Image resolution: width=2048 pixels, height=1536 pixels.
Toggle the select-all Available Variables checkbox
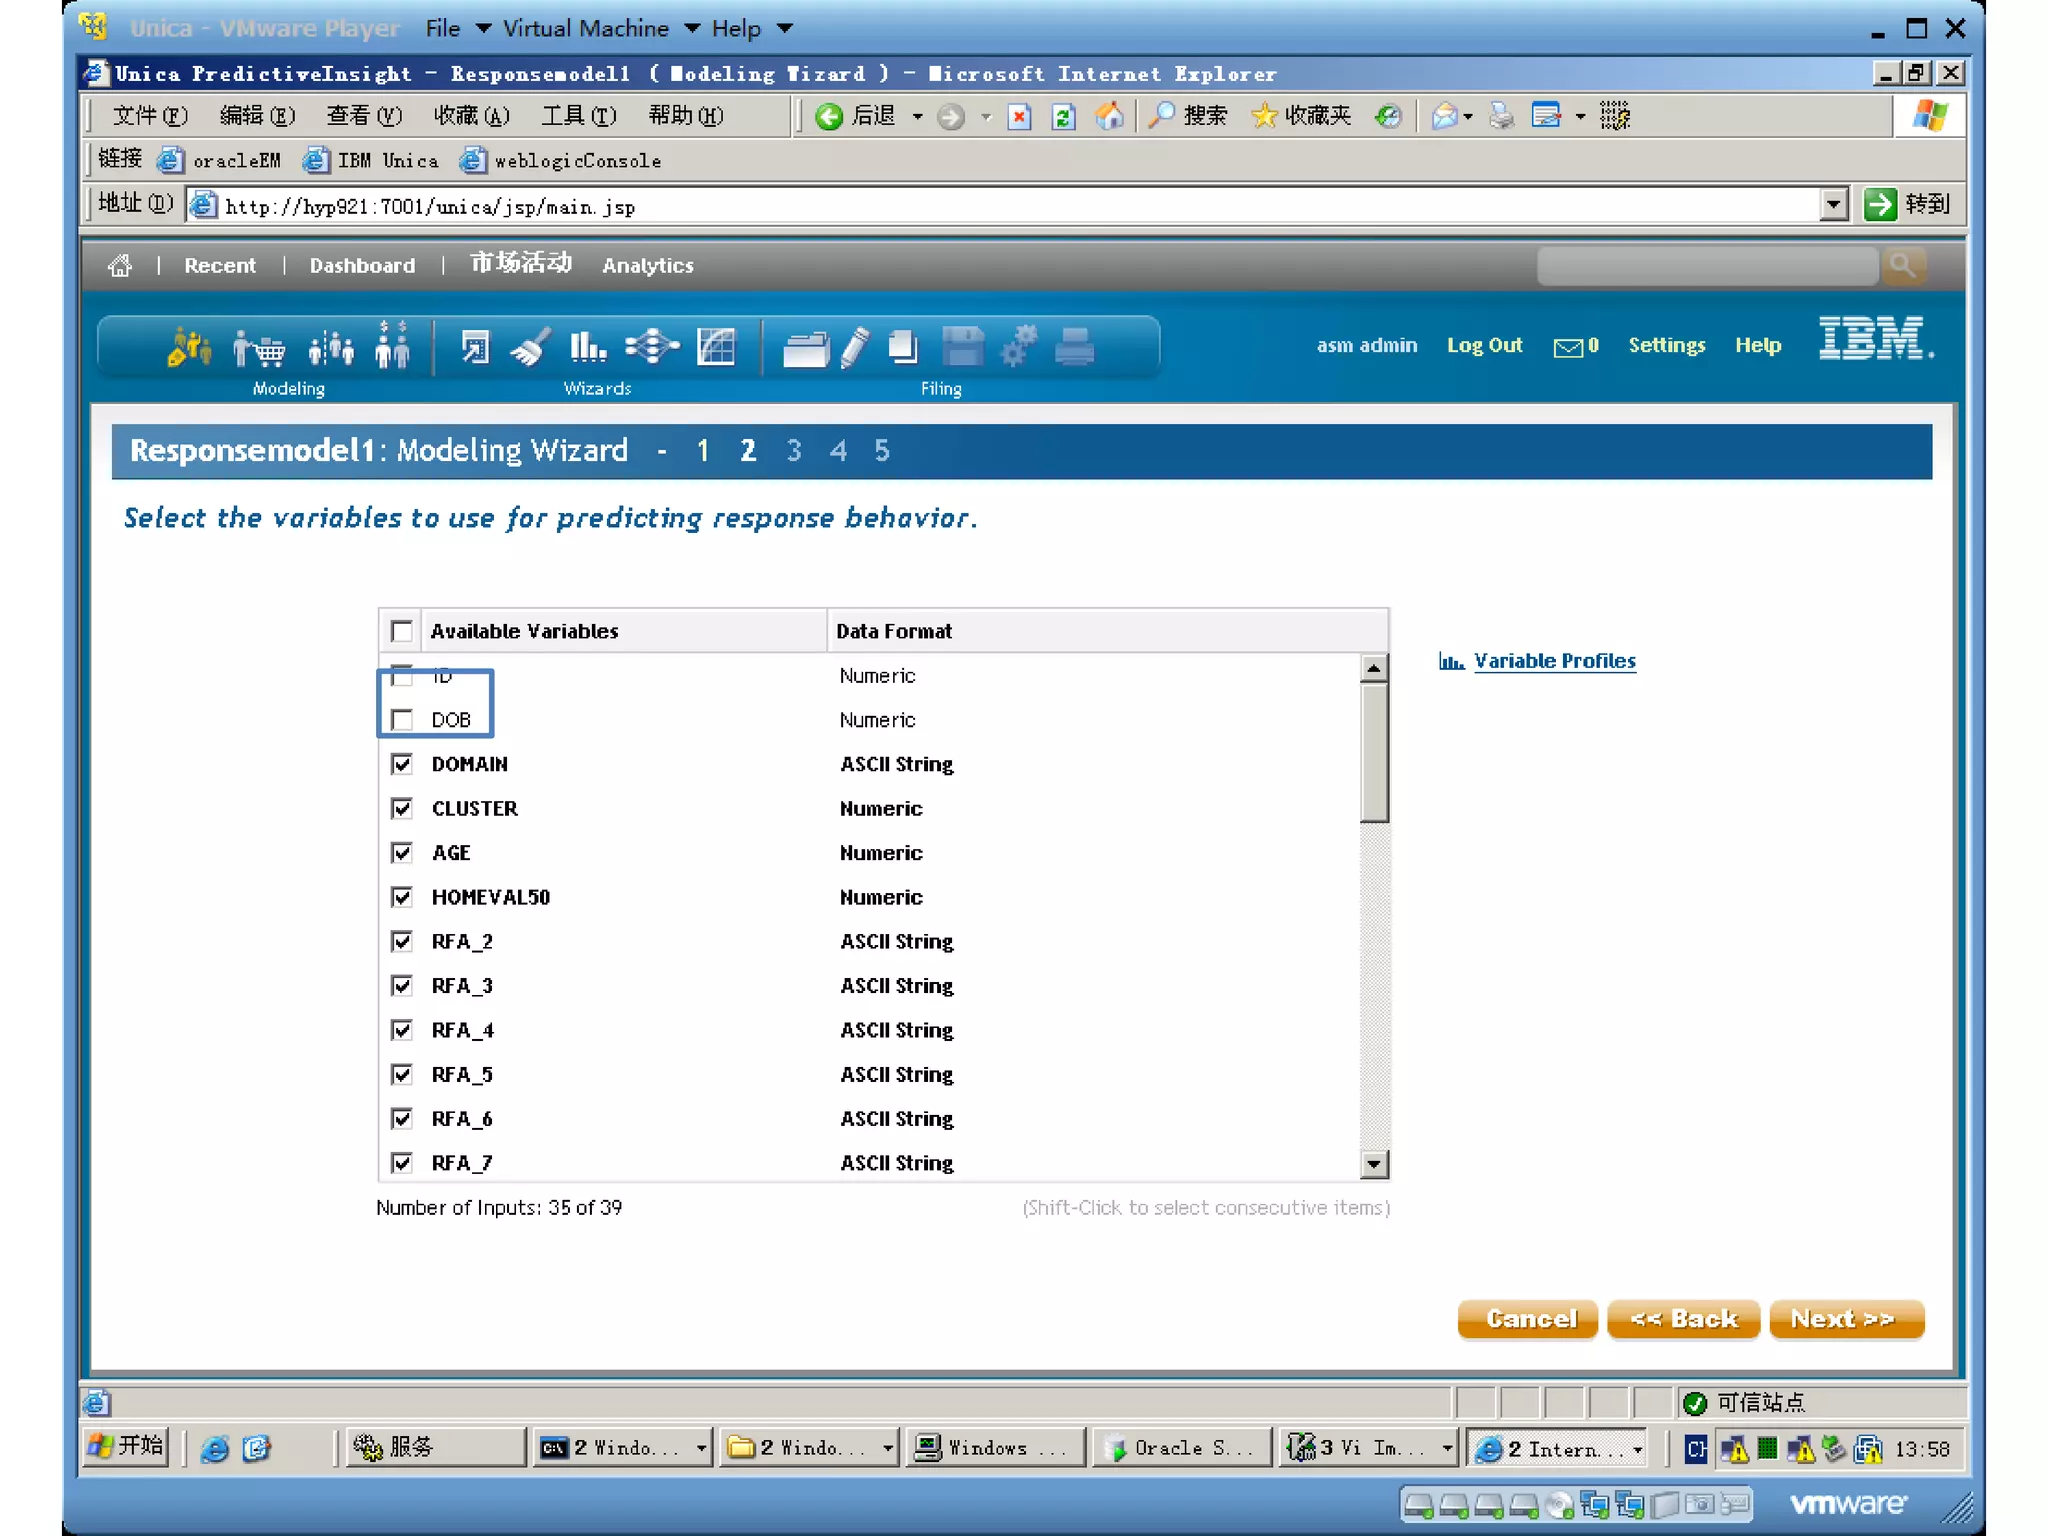[402, 631]
